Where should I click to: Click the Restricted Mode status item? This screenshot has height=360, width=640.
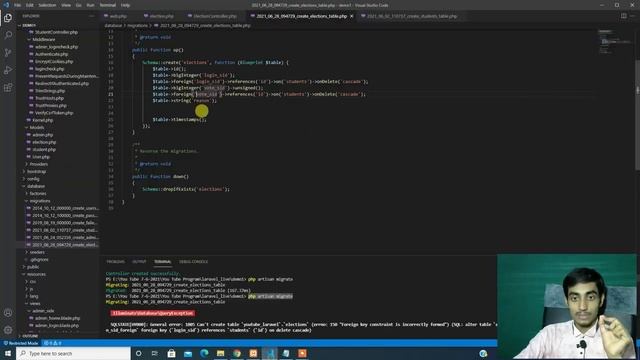point(21,343)
